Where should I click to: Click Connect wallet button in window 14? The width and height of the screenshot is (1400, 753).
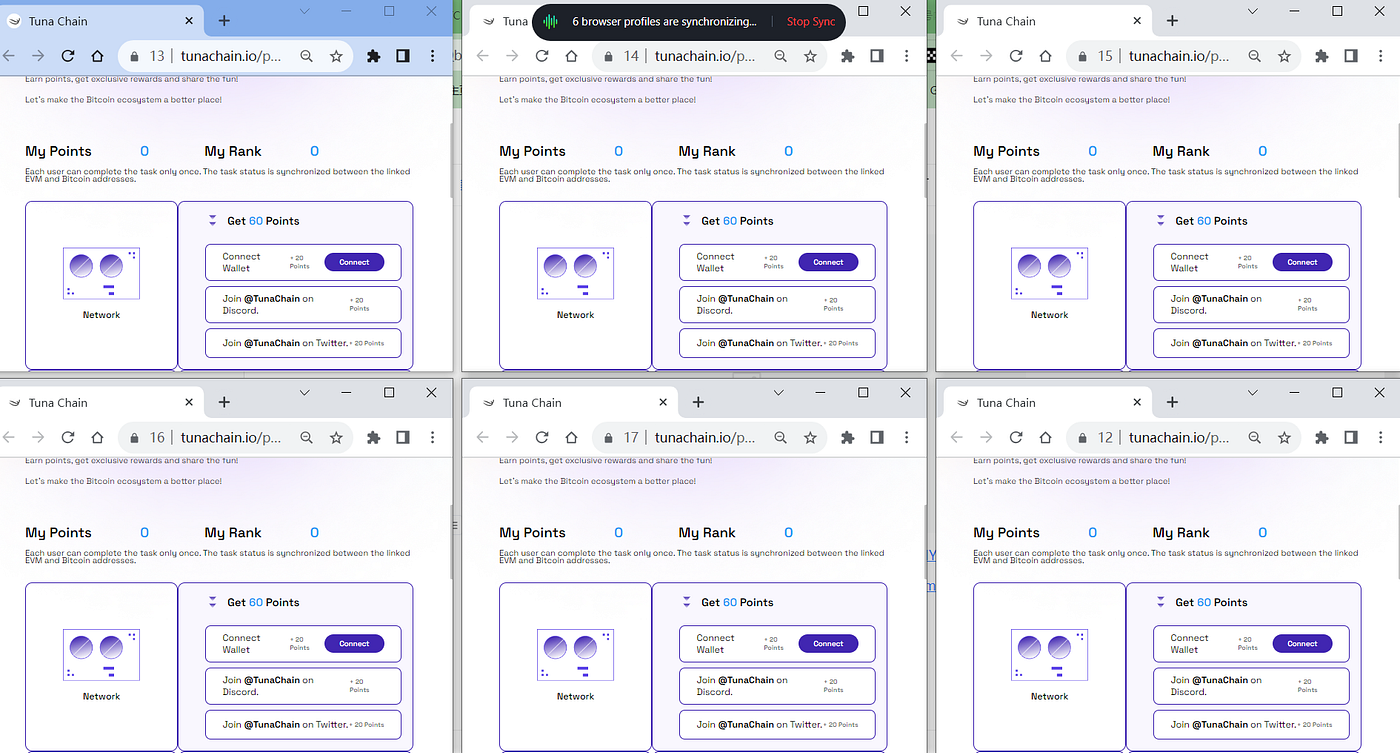tap(828, 262)
